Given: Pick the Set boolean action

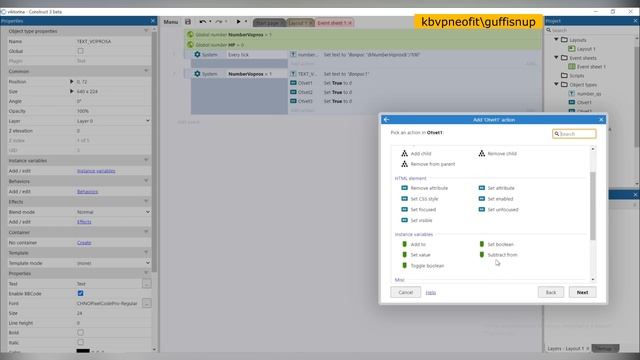Looking at the screenshot, I should coord(496,244).
